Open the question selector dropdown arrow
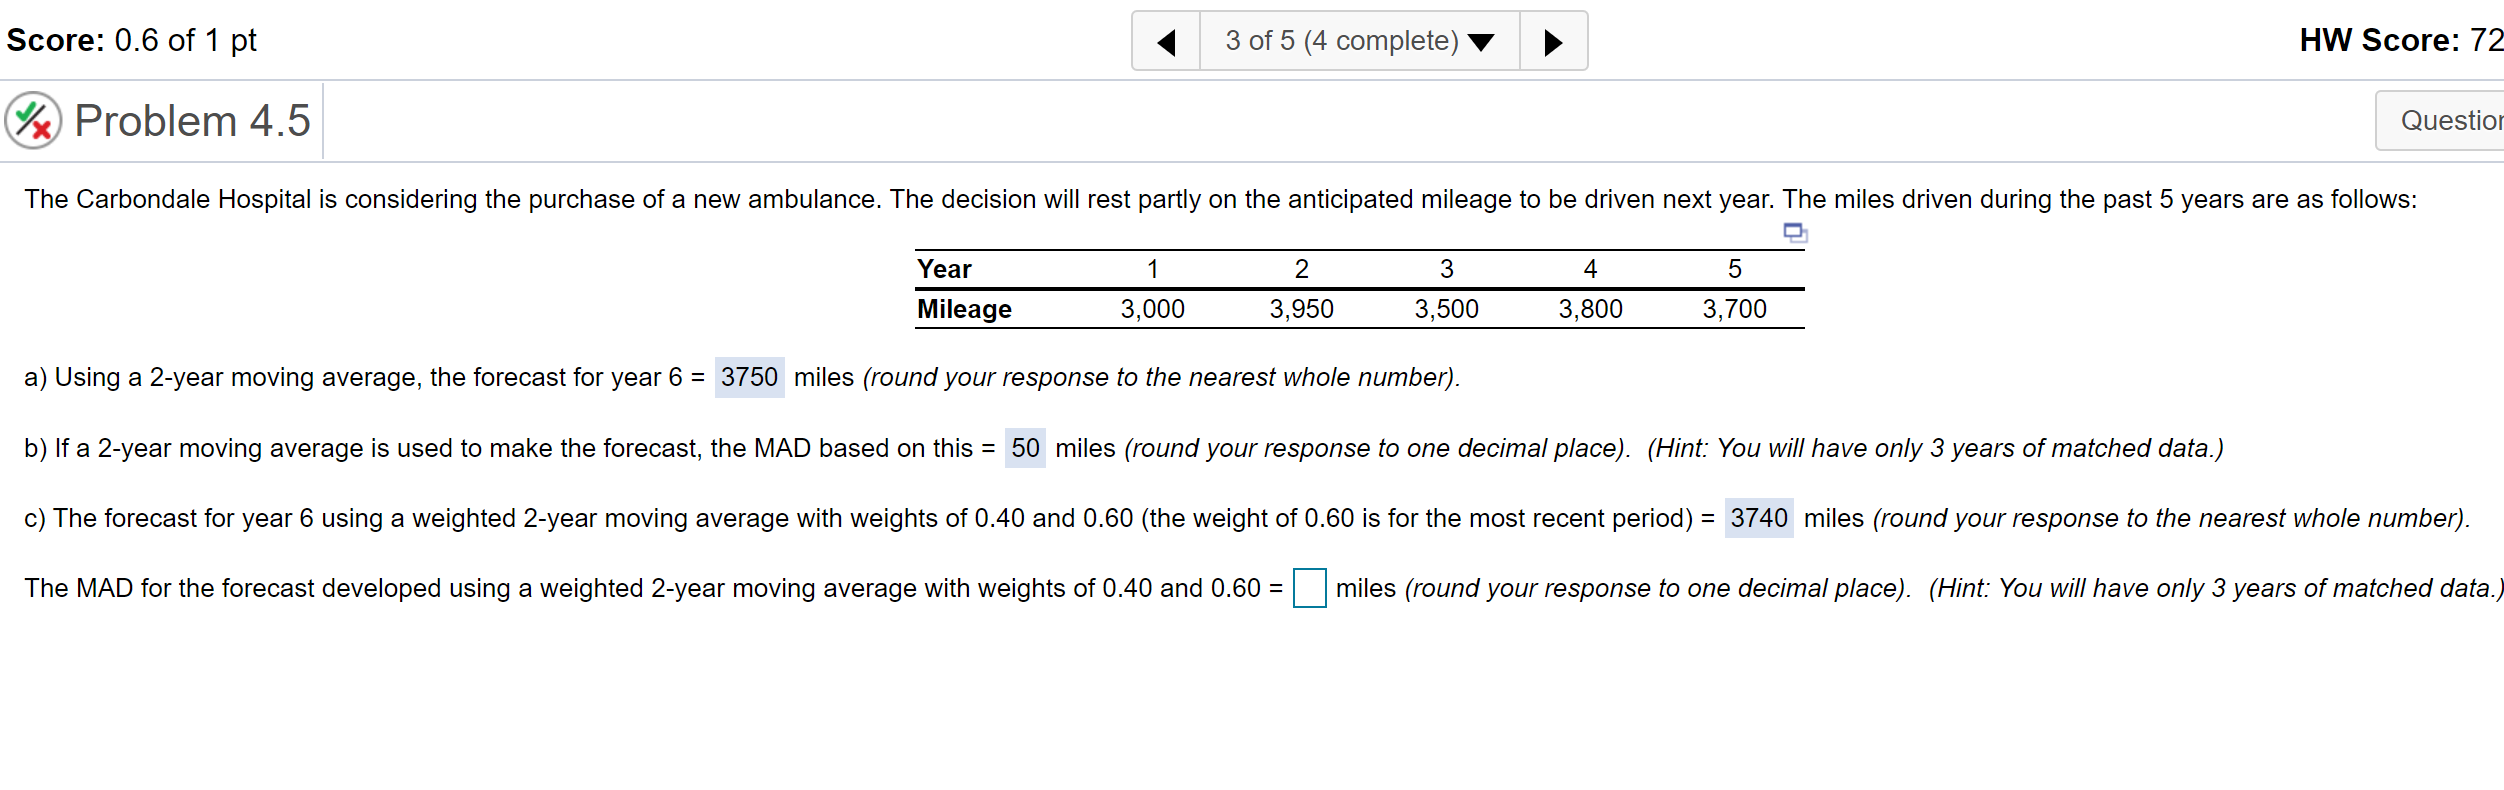 click(1482, 40)
